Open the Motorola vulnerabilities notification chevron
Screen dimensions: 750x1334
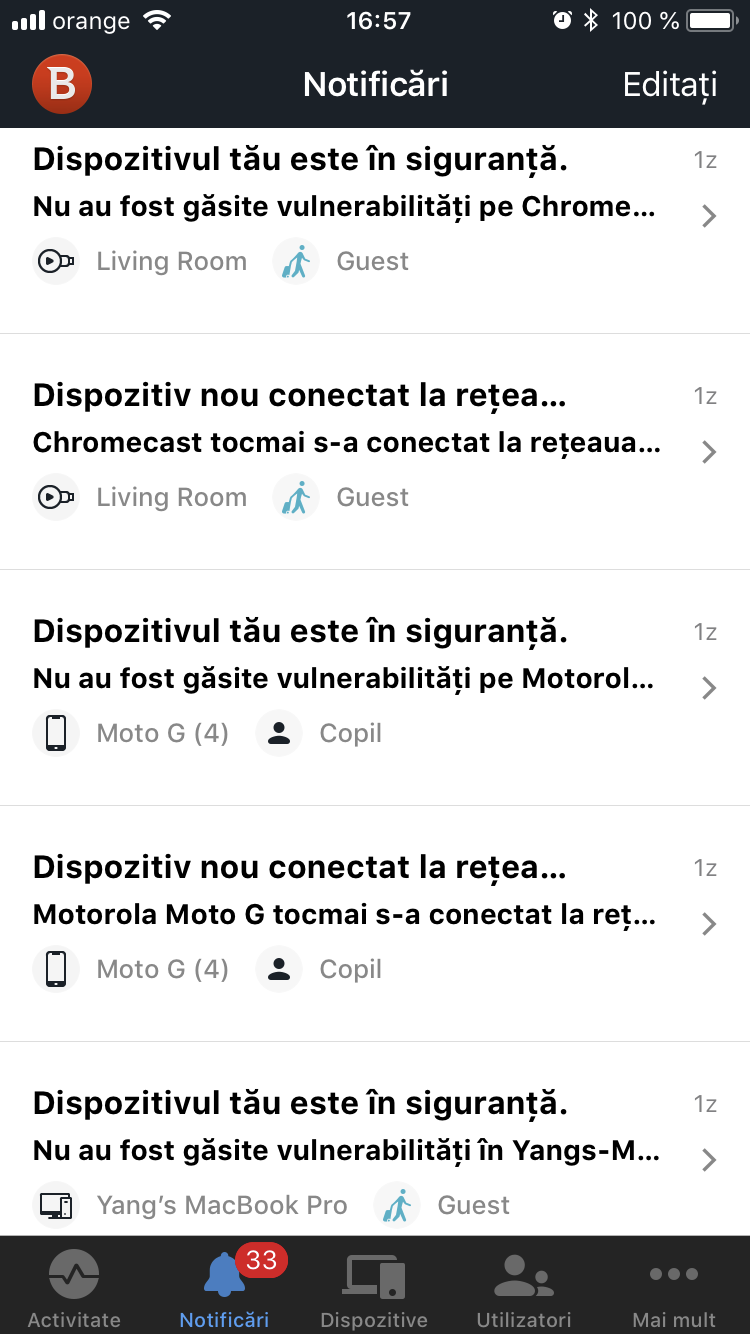tap(709, 688)
